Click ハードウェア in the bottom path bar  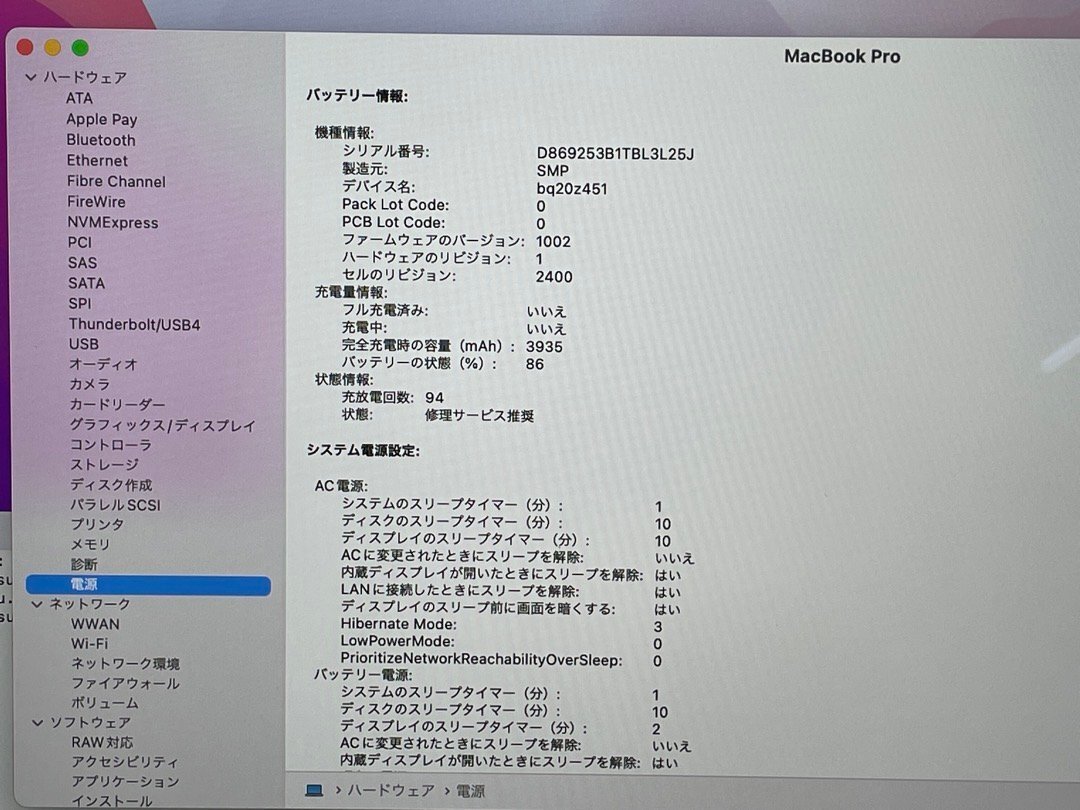[391, 791]
